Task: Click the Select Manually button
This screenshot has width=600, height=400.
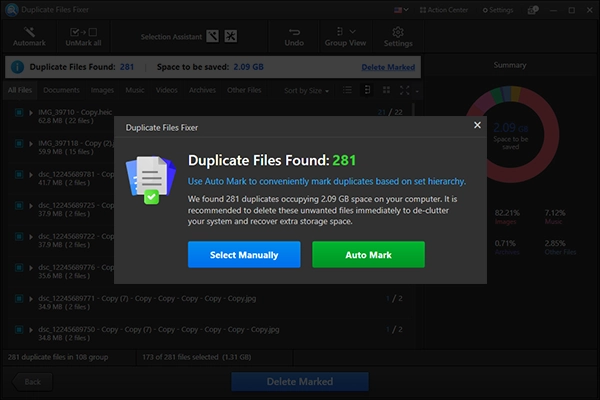Action: click(x=244, y=255)
